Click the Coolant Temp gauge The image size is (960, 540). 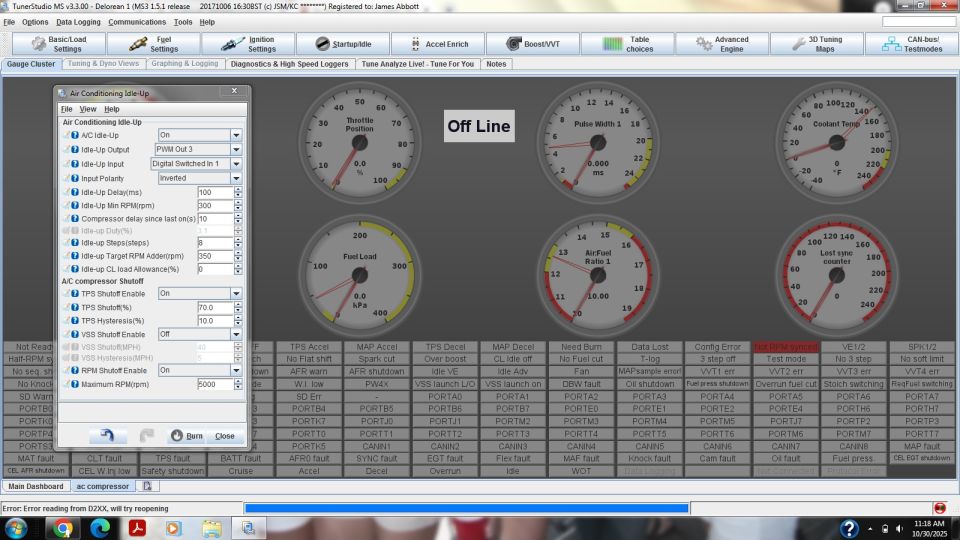(836, 143)
